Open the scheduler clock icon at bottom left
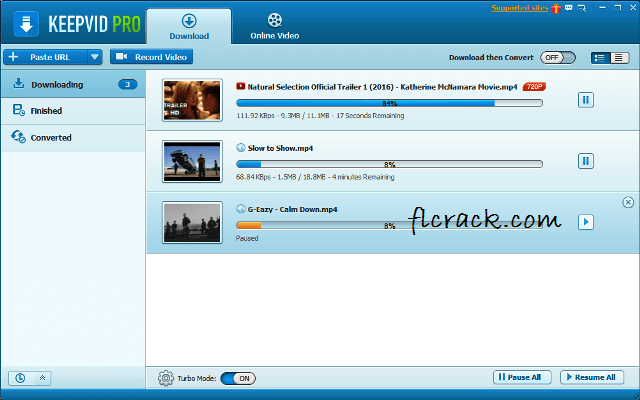 click(20, 378)
